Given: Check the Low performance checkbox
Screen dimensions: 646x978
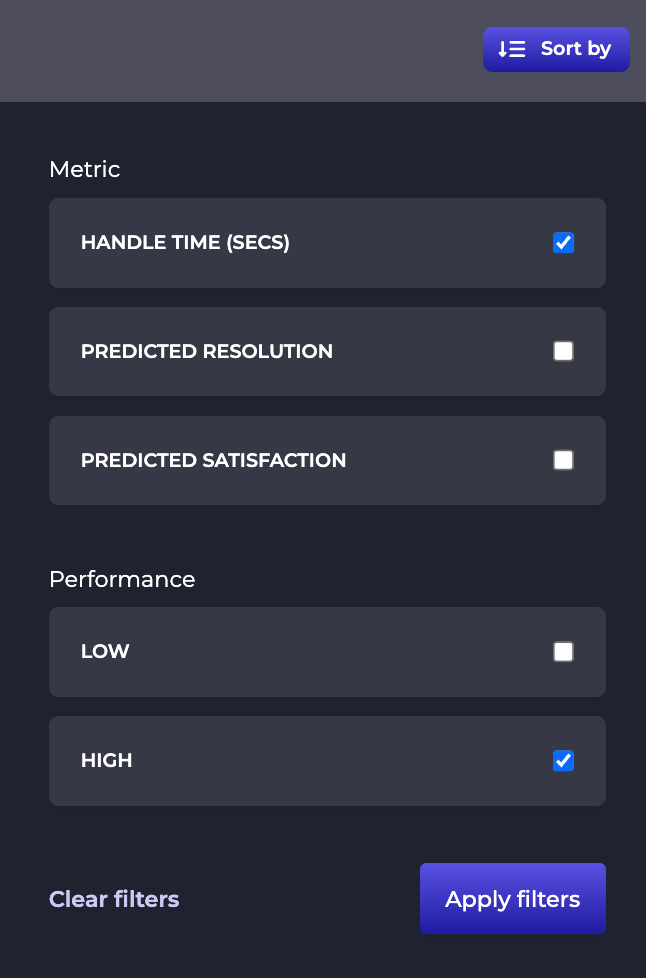Looking at the screenshot, I should coord(563,652).
